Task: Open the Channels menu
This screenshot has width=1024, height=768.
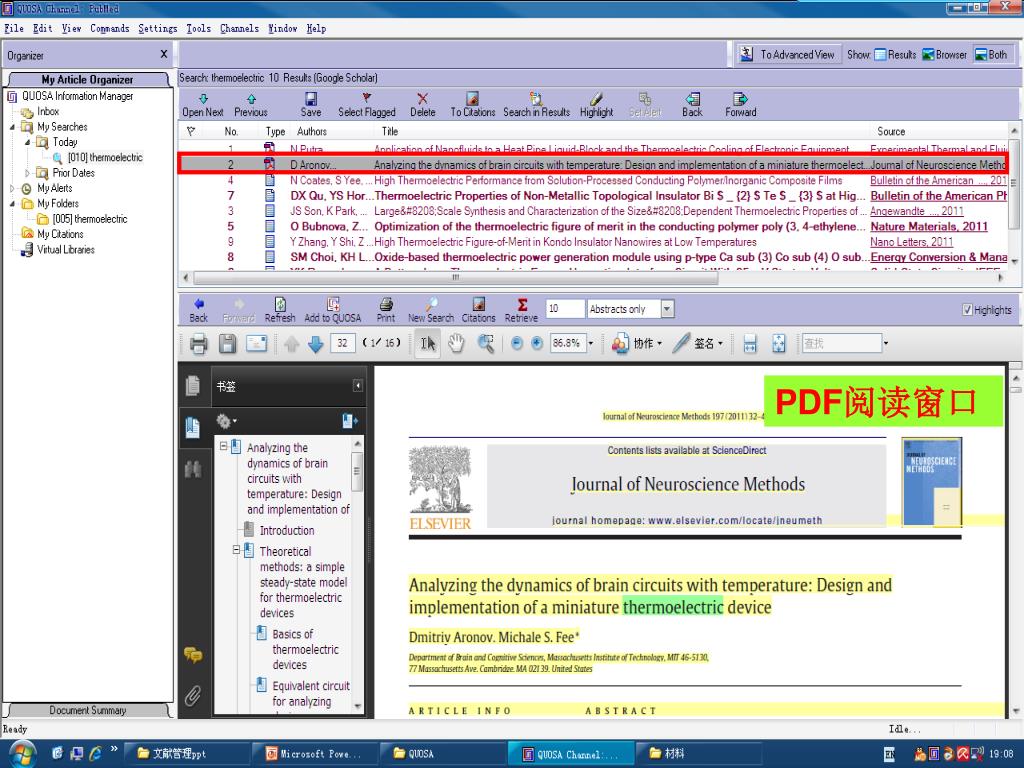Action: coord(240,29)
